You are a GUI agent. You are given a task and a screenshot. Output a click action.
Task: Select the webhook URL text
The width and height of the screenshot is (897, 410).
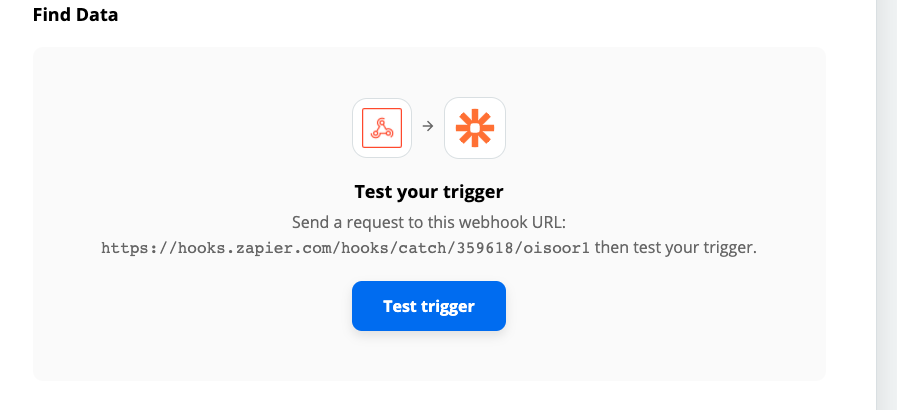(x=345, y=248)
